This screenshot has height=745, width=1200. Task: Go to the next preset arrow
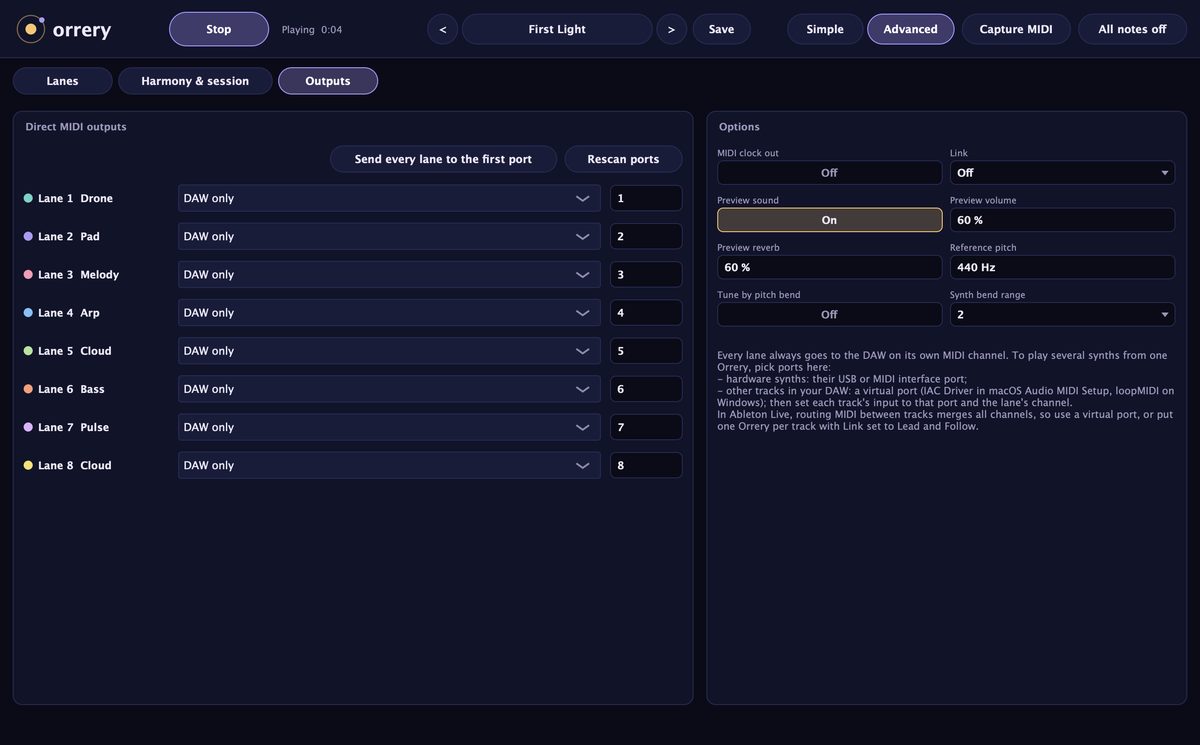pos(671,29)
